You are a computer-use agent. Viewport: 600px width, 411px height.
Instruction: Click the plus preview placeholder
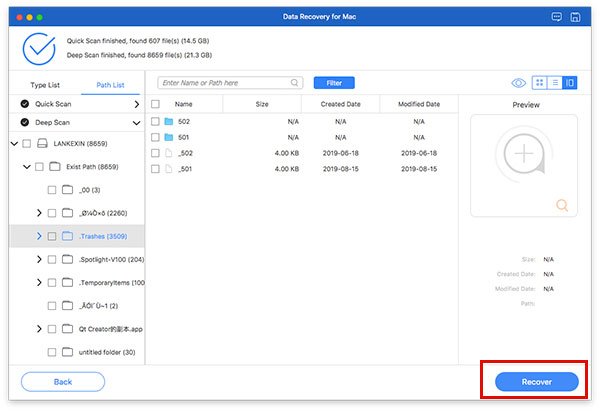click(x=524, y=154)
